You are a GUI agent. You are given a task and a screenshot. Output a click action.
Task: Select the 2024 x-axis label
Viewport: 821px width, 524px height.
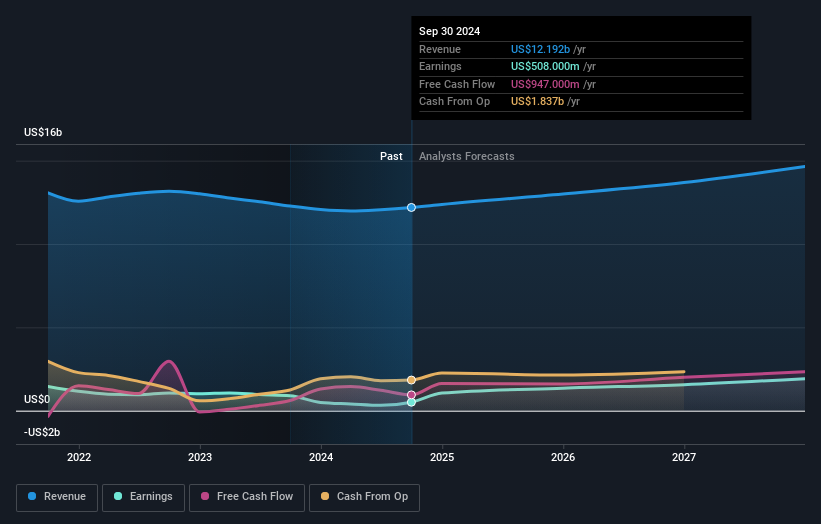pyautogui.click(x=321, y=458)
